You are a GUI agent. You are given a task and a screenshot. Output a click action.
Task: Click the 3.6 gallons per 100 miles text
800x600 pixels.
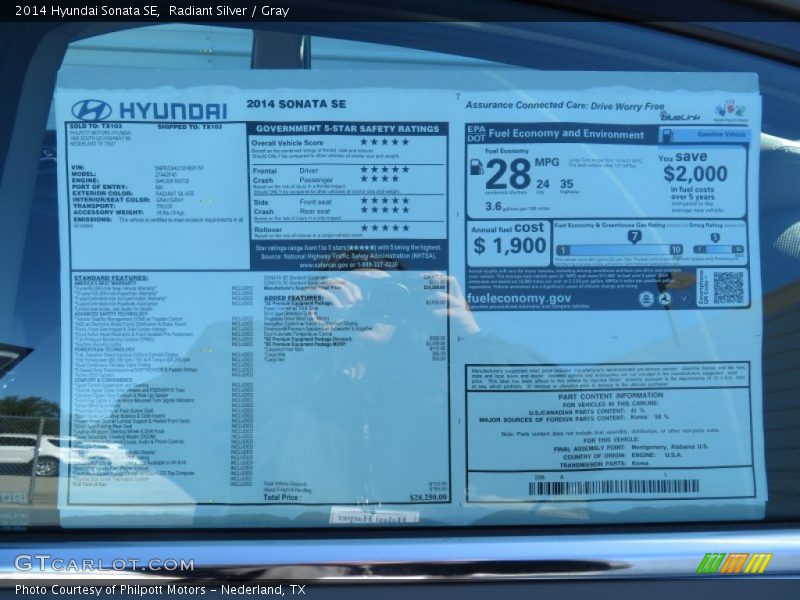point(517,207)
